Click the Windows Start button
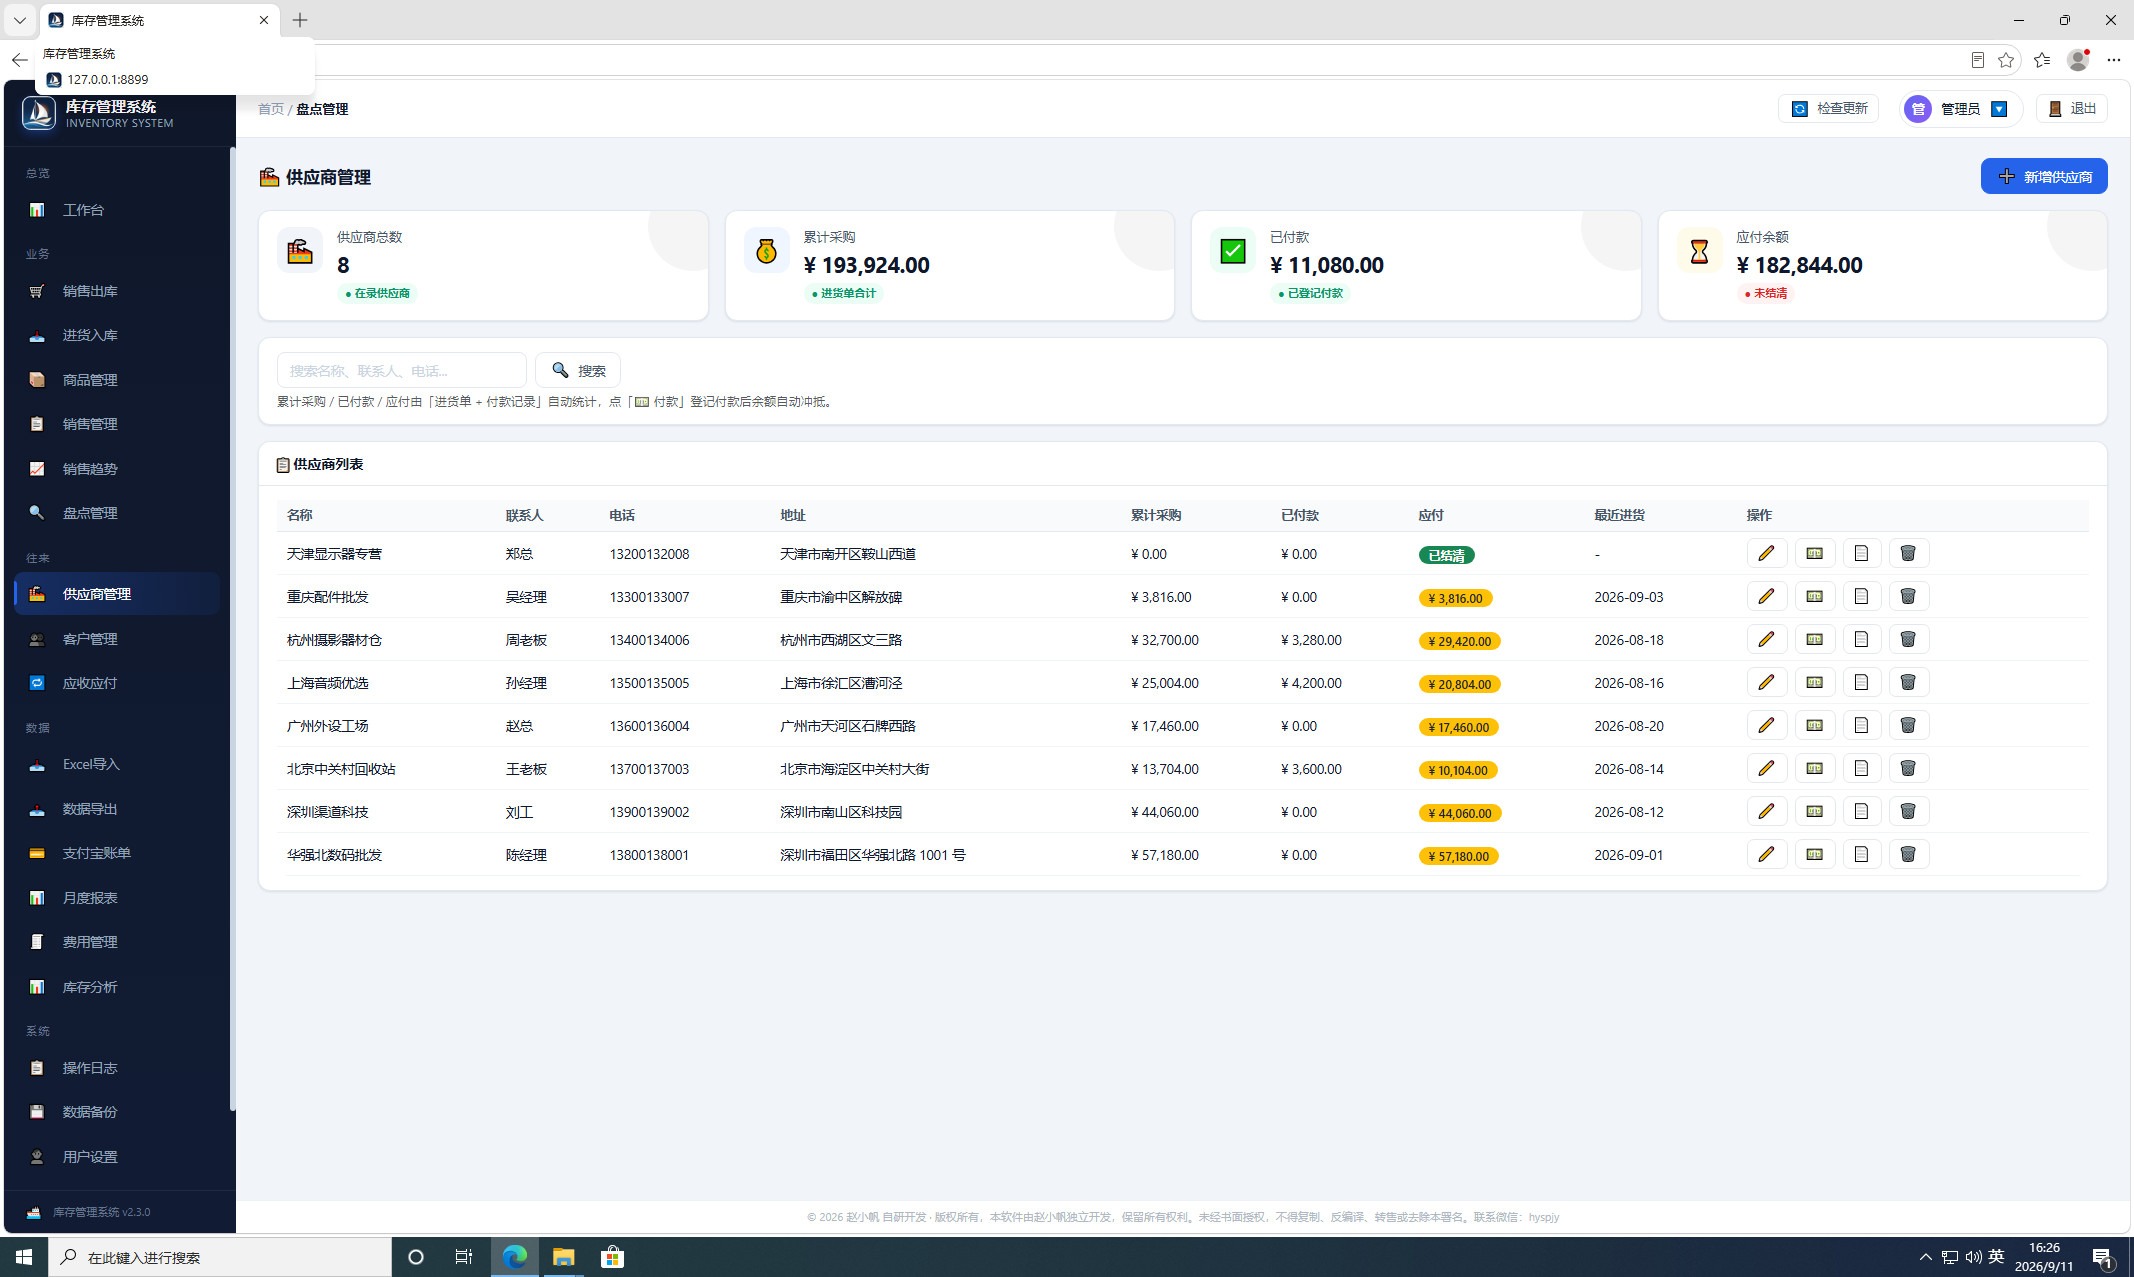 (24, 1257)
